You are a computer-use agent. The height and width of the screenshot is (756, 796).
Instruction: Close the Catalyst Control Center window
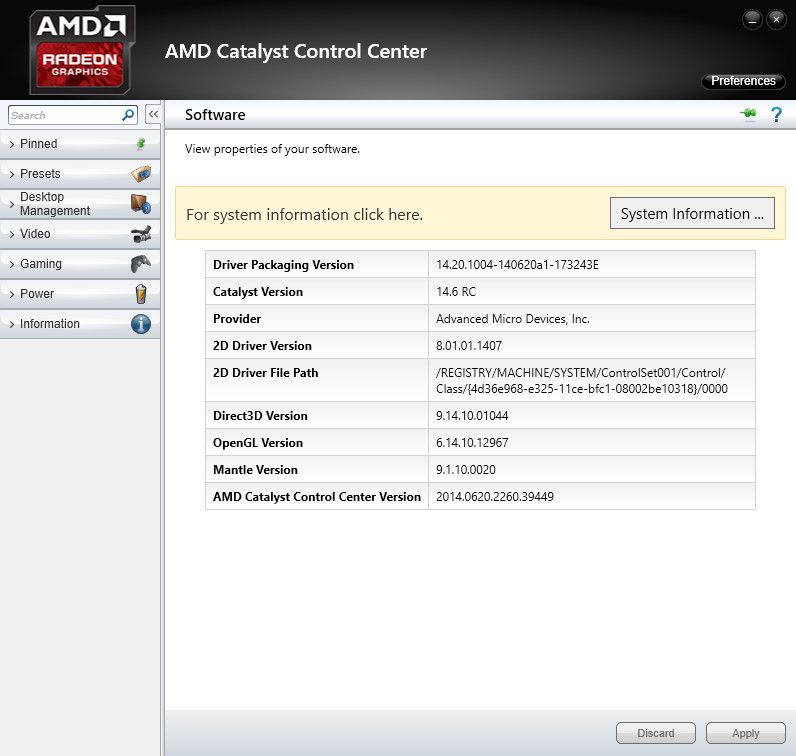776,20
